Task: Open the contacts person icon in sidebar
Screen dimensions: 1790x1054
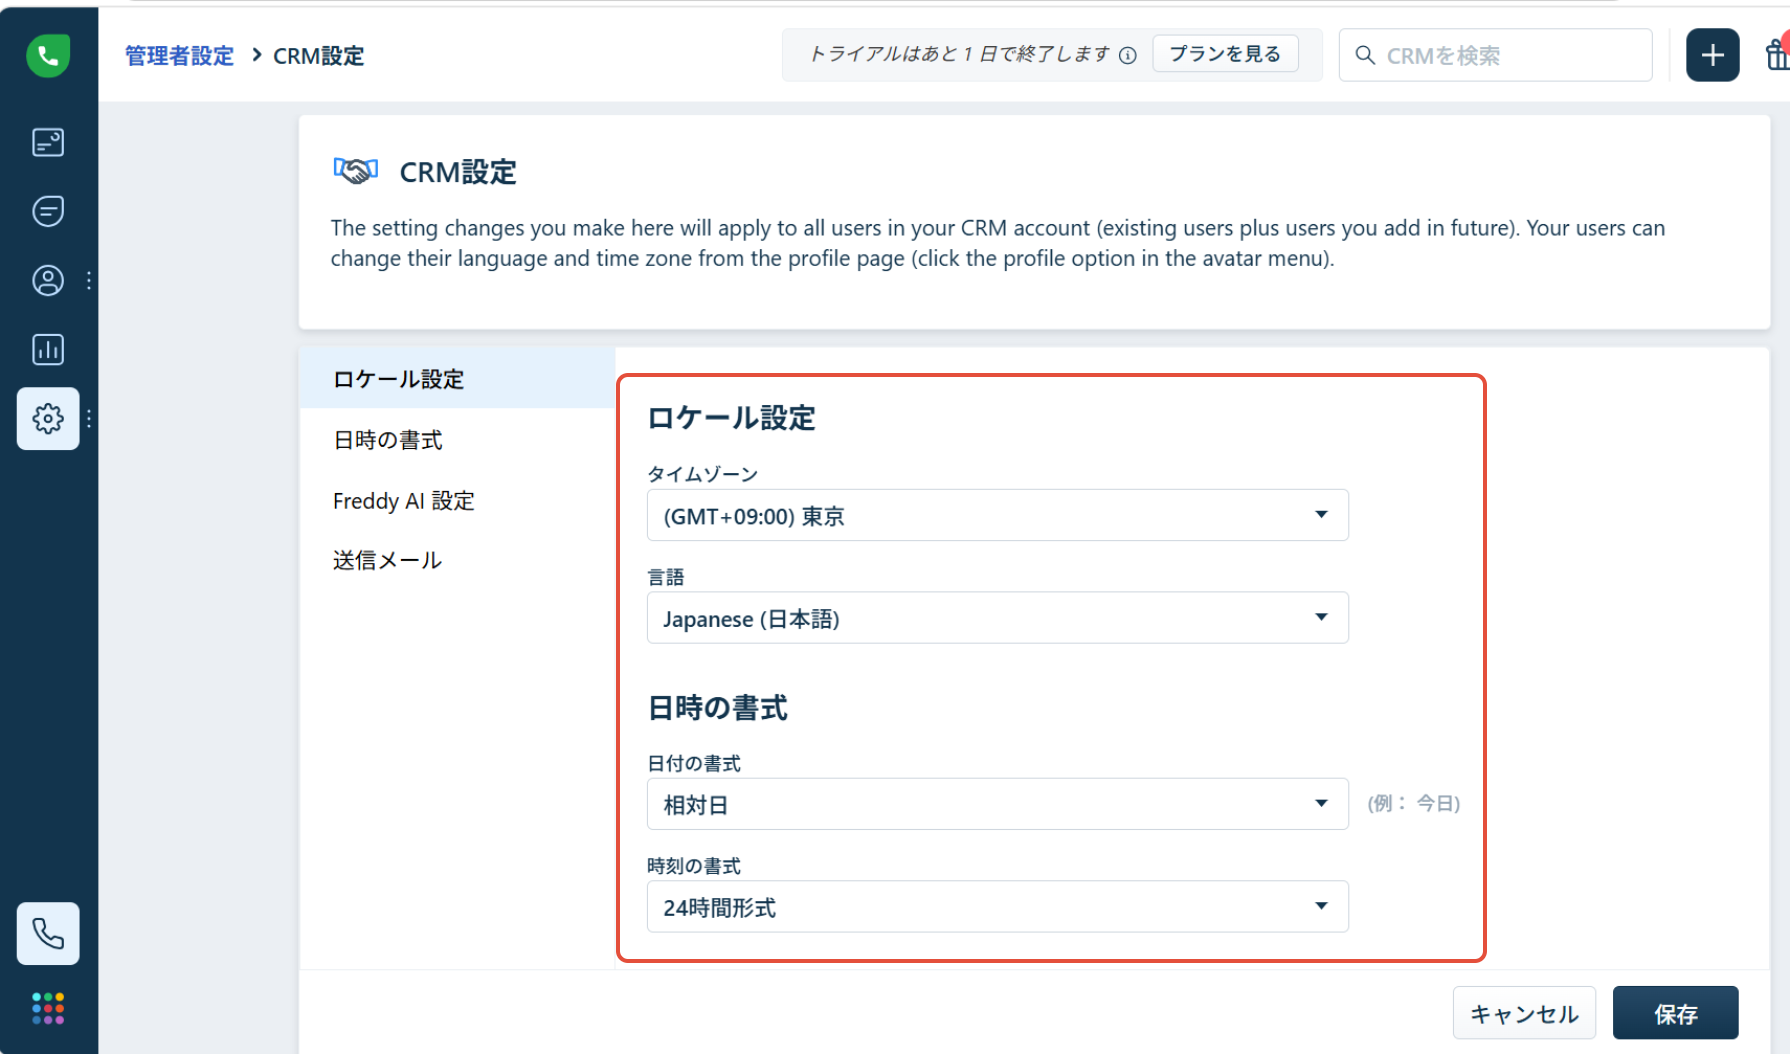Action: pos(48,280)
